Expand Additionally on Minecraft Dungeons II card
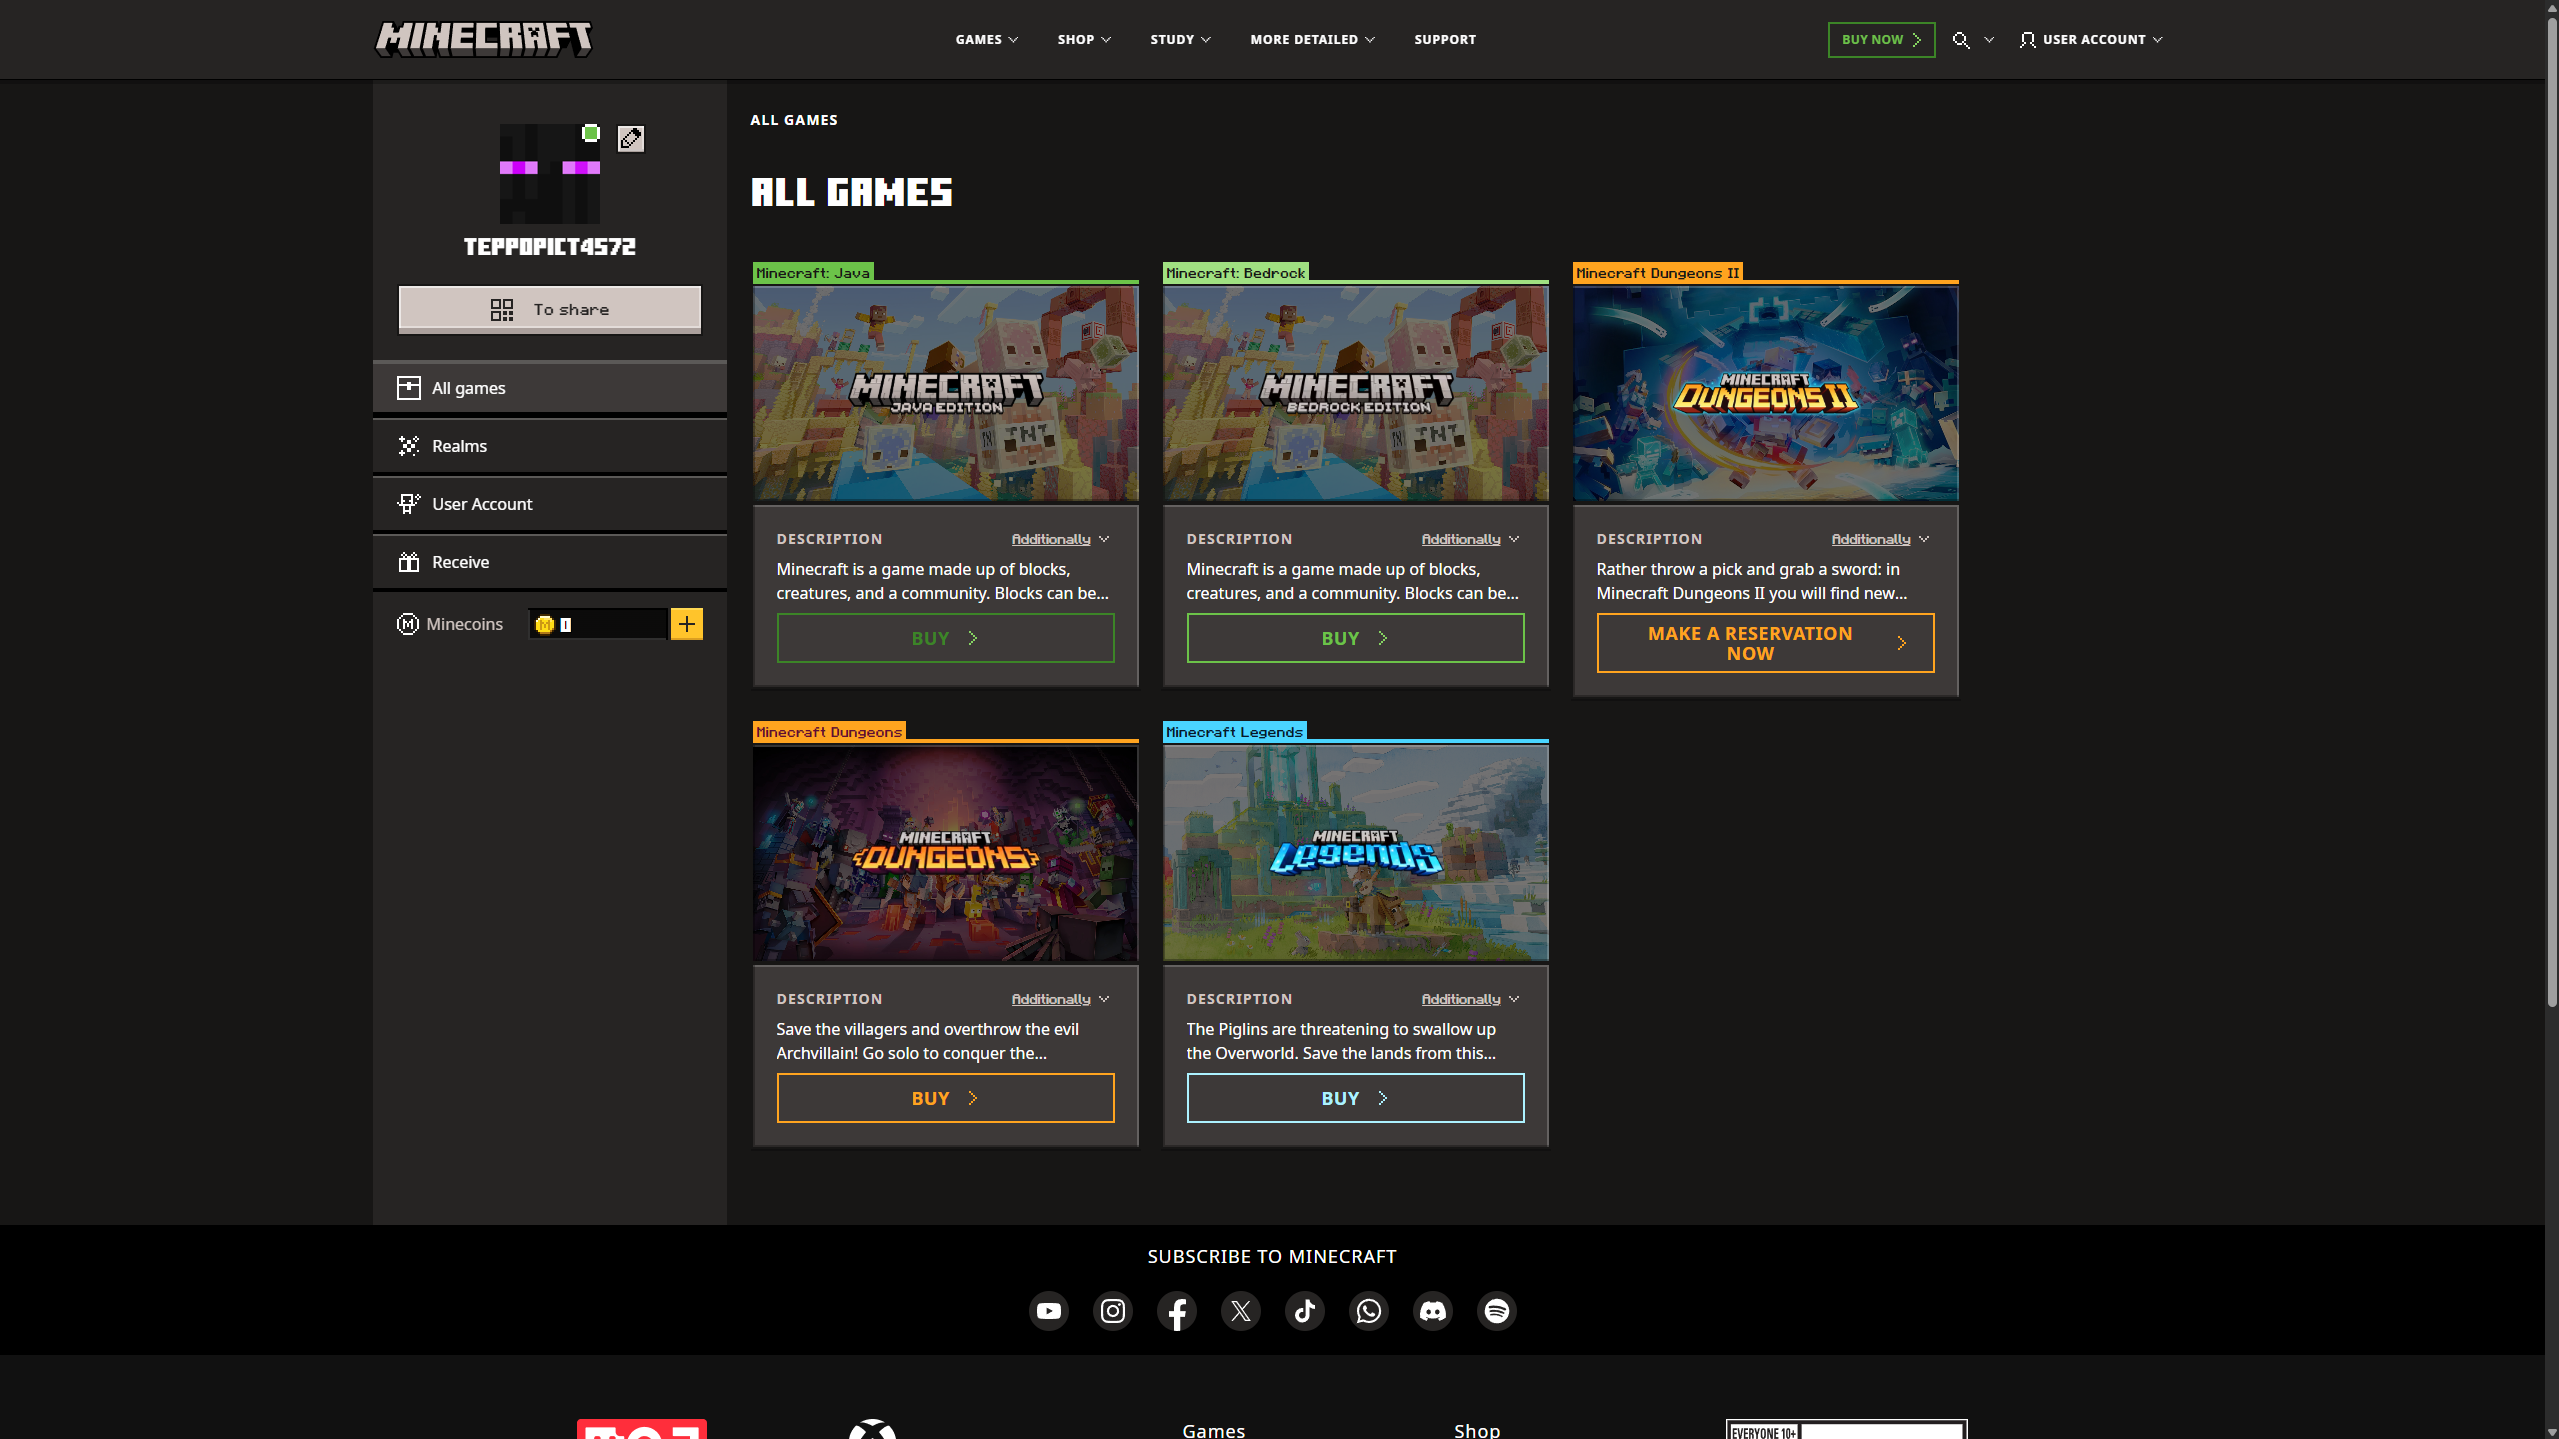 click(x=1880, y=539)
